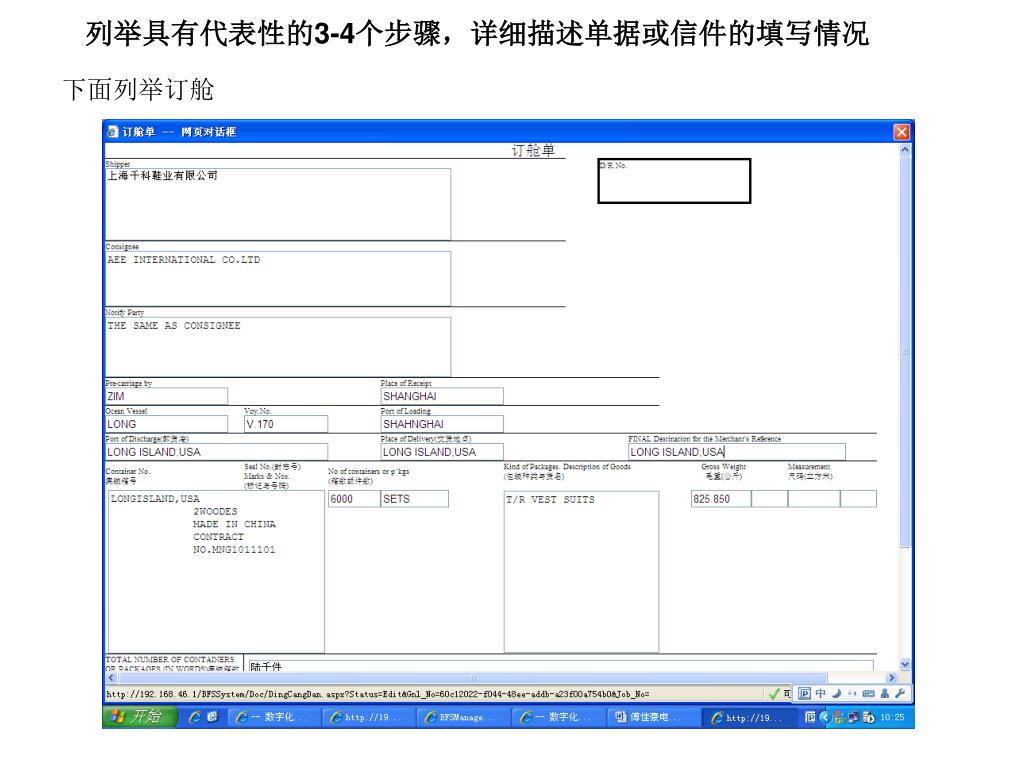Click the Consignee field AEE INTERNATIONAL CO.LTD
The image size is (1024, 768).
click(x=278, y=278)
